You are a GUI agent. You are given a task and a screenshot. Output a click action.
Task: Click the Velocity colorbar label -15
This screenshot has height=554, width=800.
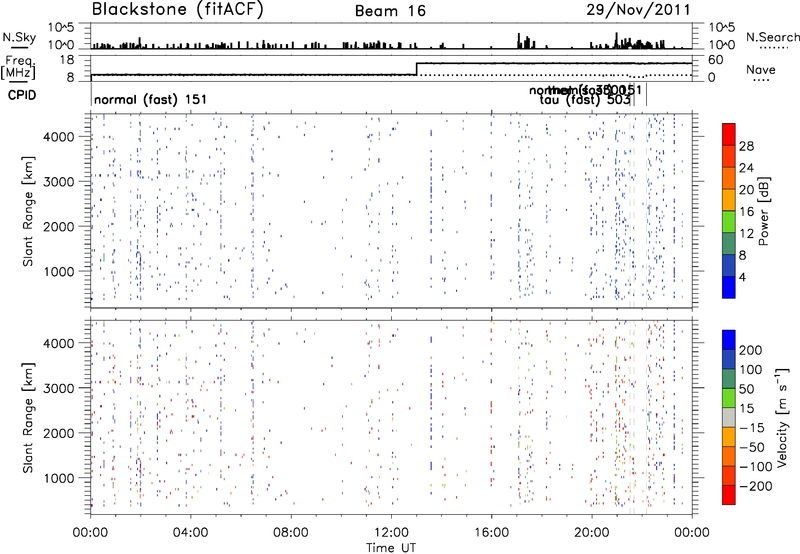(752, 428)
